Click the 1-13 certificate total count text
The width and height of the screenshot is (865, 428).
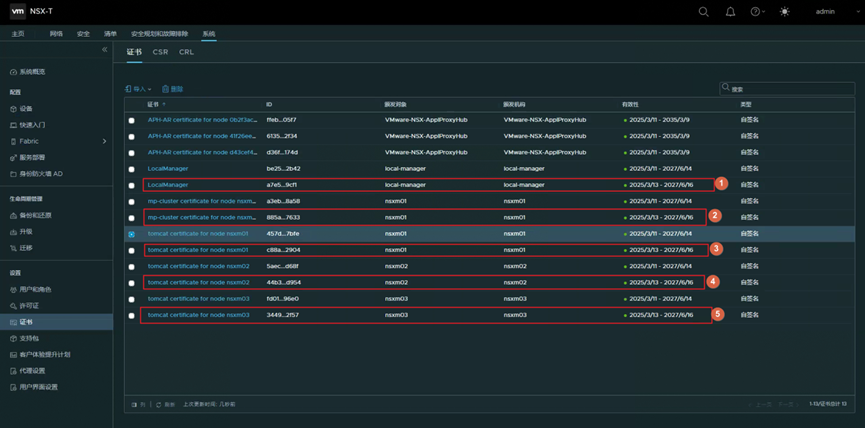(827, 404)
